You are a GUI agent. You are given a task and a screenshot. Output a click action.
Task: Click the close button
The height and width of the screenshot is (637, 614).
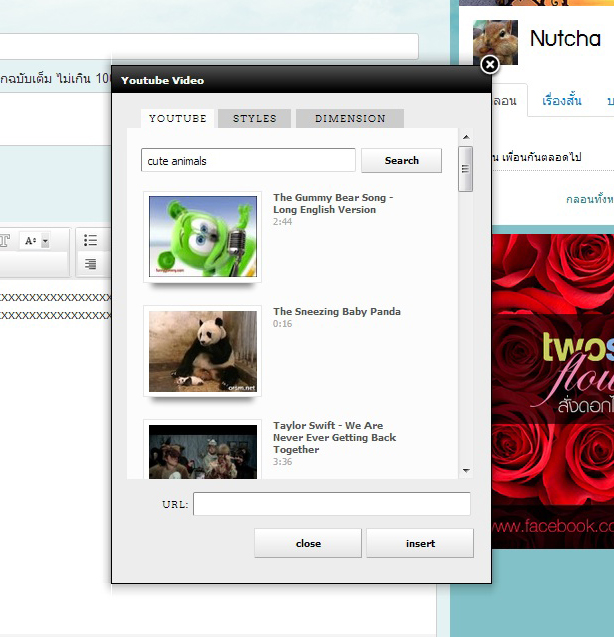click(x=308, y=543)
